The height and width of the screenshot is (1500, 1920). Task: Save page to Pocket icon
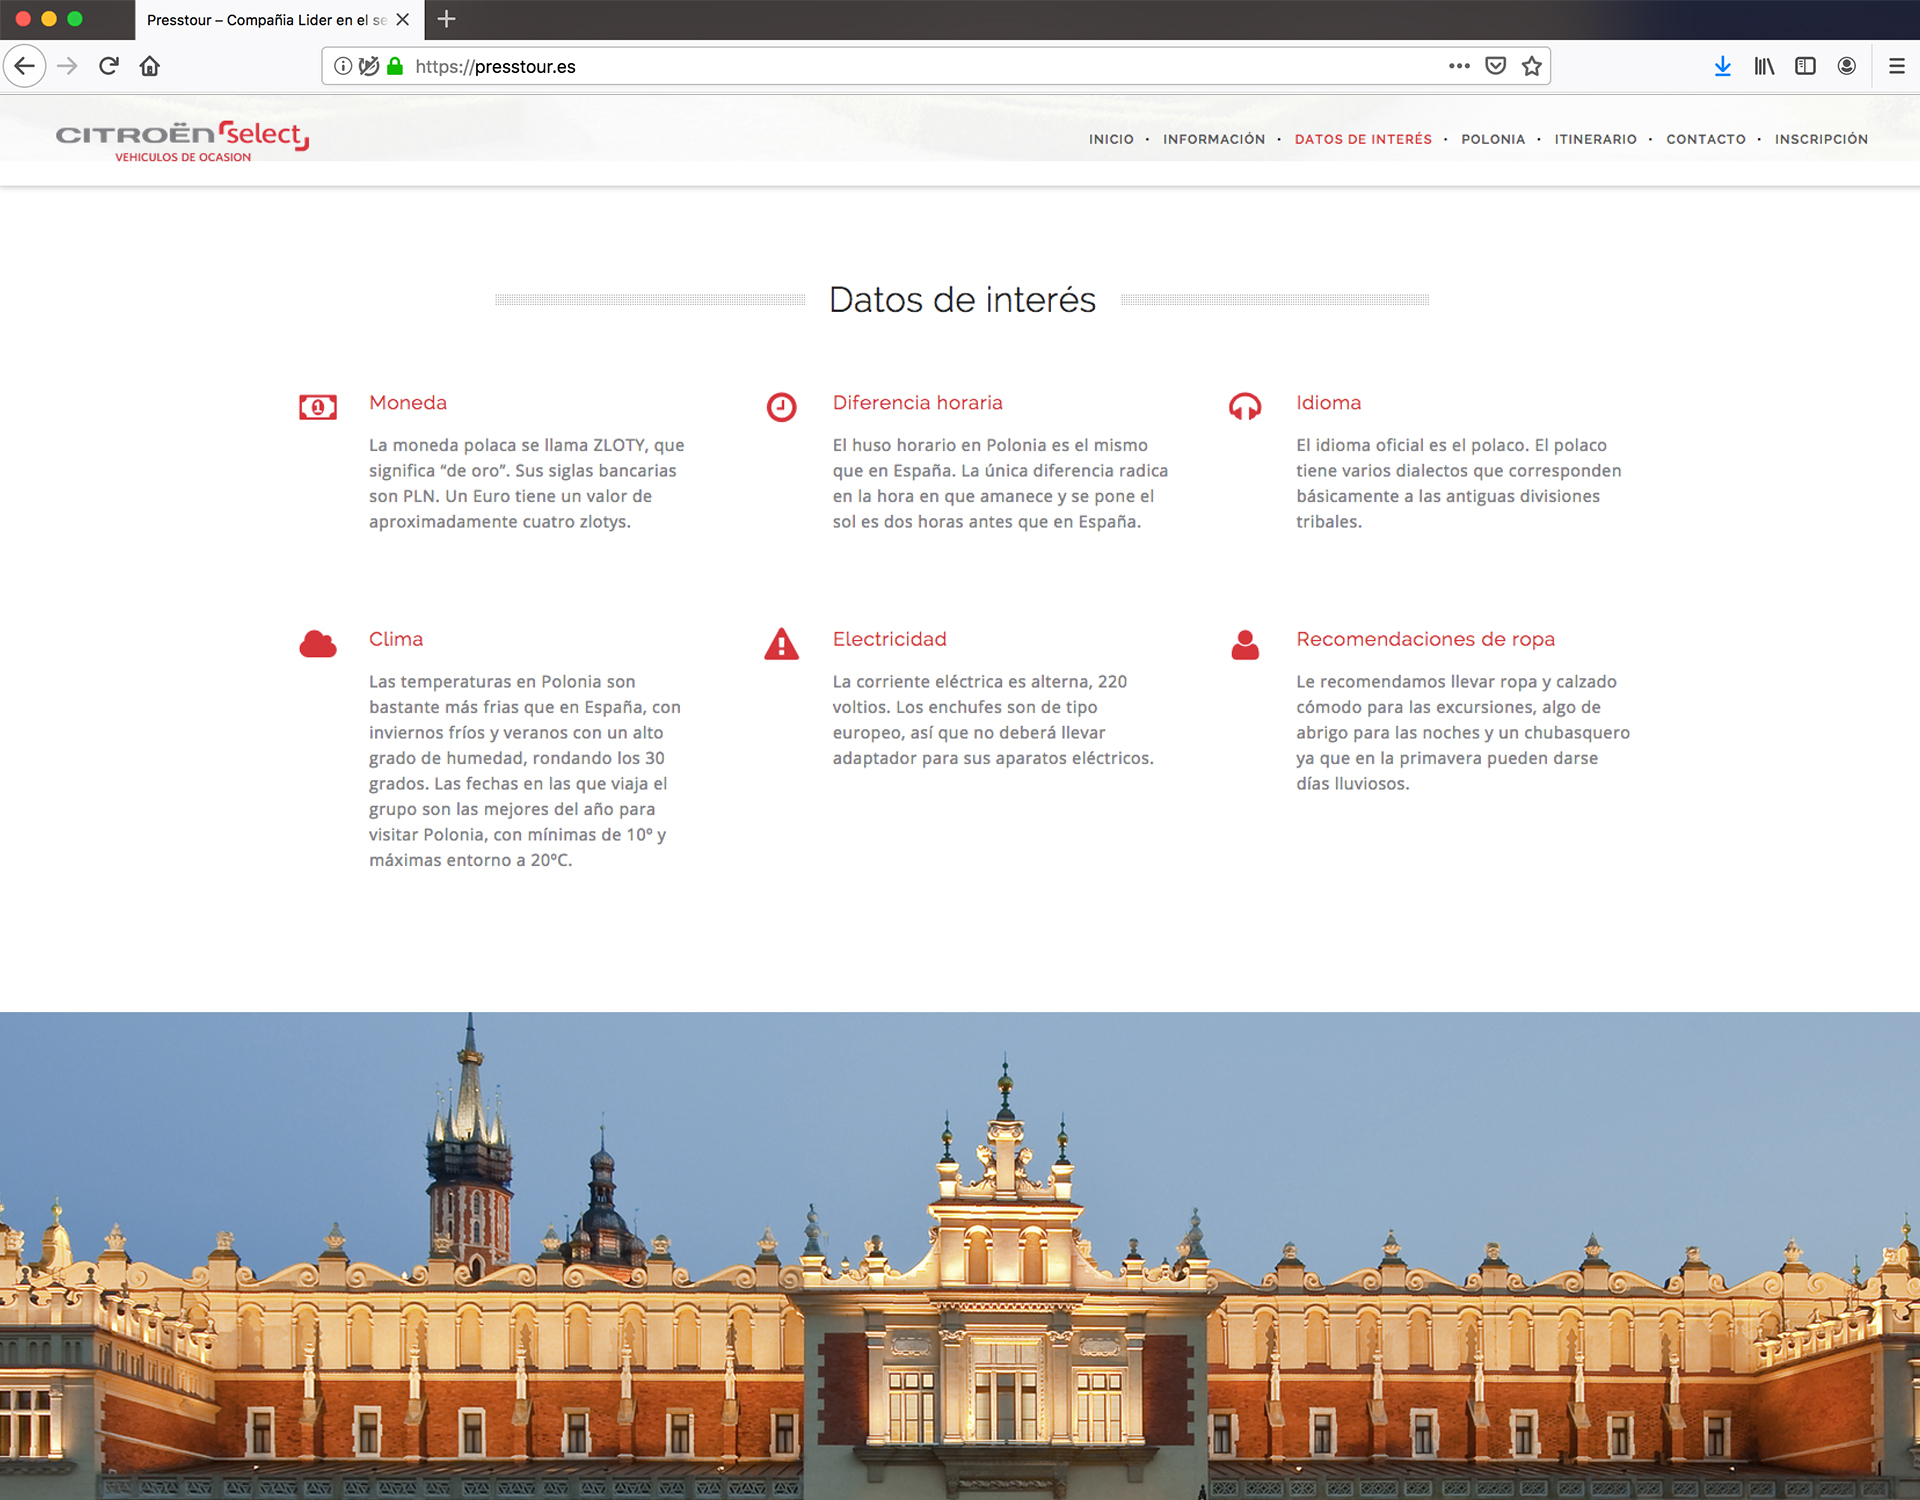[1495, 66]
